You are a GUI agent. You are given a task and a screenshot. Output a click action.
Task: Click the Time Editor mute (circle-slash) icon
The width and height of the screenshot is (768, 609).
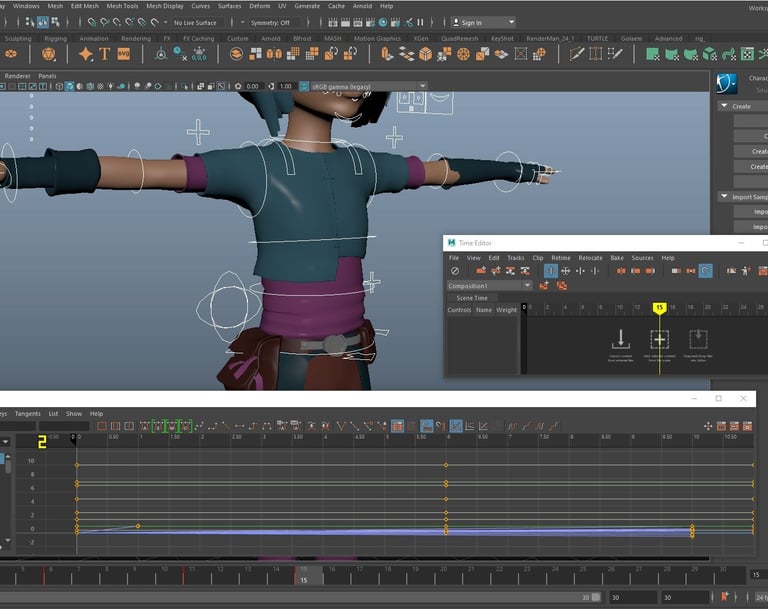(x=455, y=271)
